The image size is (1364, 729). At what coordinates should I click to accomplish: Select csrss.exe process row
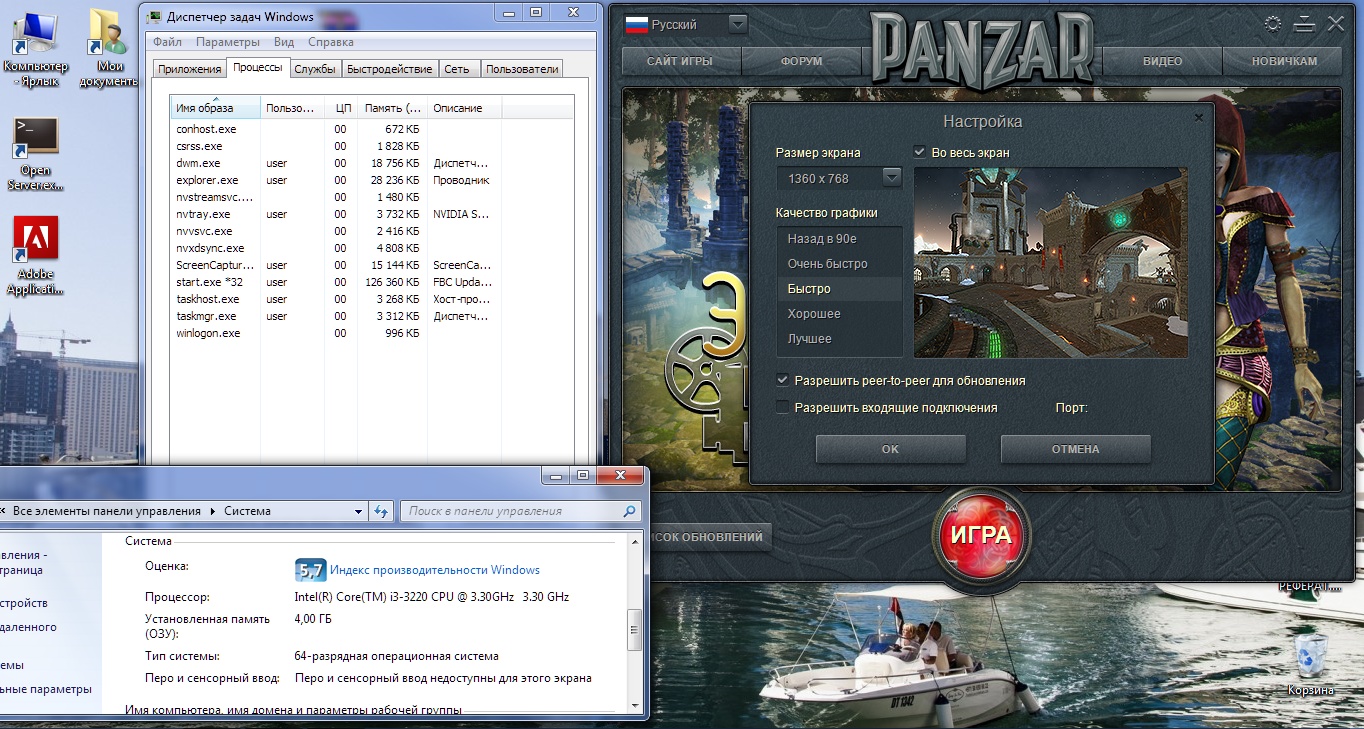[372, 146]
